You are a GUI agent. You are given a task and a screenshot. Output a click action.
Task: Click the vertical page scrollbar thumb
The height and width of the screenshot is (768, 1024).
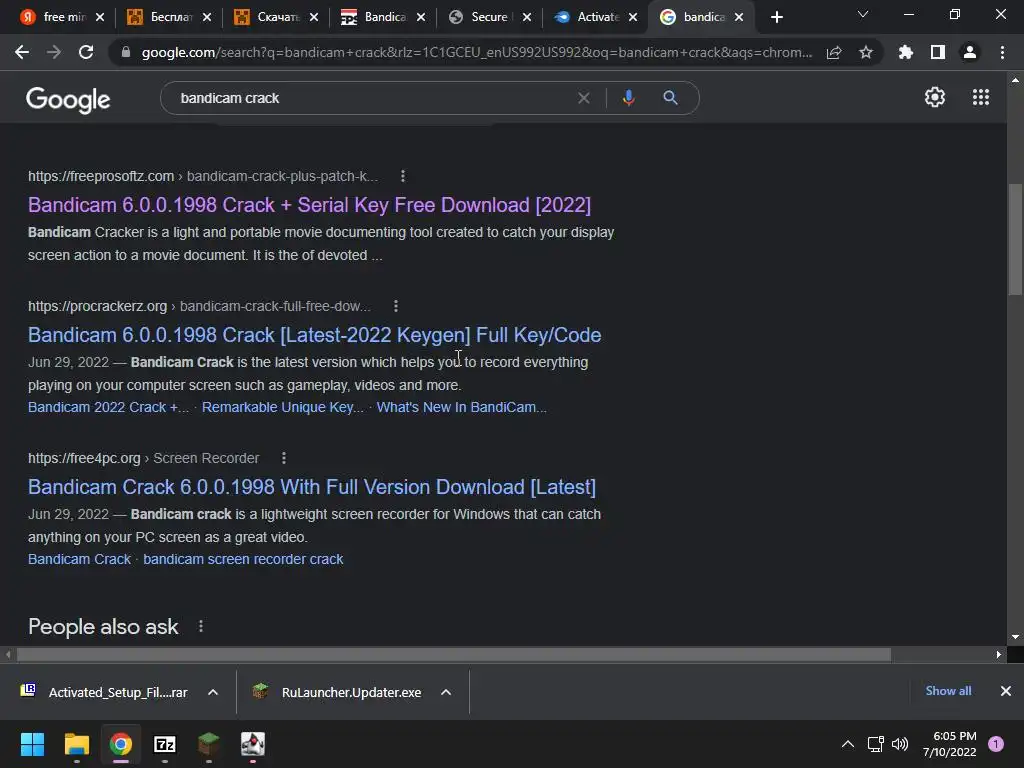pos(1015,239)
